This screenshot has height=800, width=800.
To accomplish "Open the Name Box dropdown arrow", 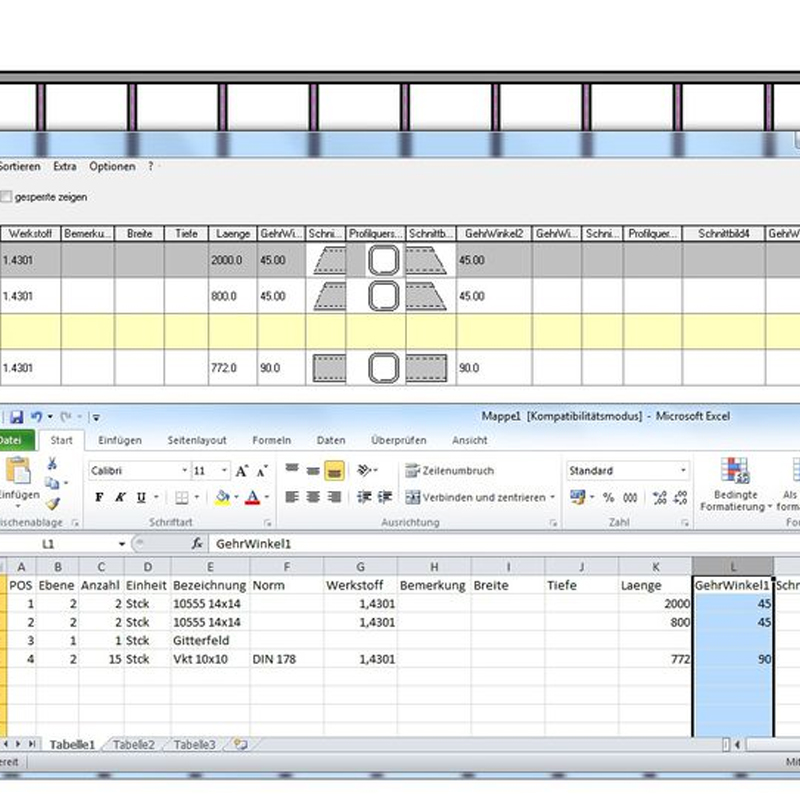I will coord(122,544).
